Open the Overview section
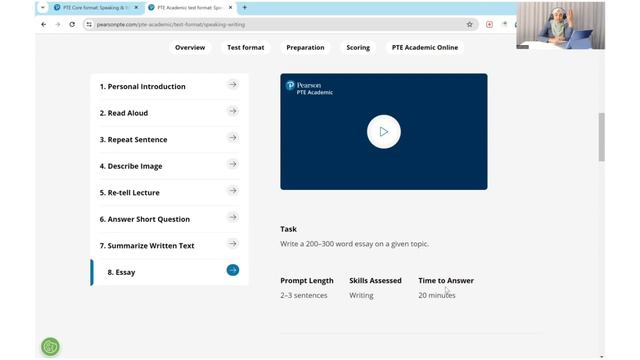Viewport: 640px width, 360px height. 190,47
